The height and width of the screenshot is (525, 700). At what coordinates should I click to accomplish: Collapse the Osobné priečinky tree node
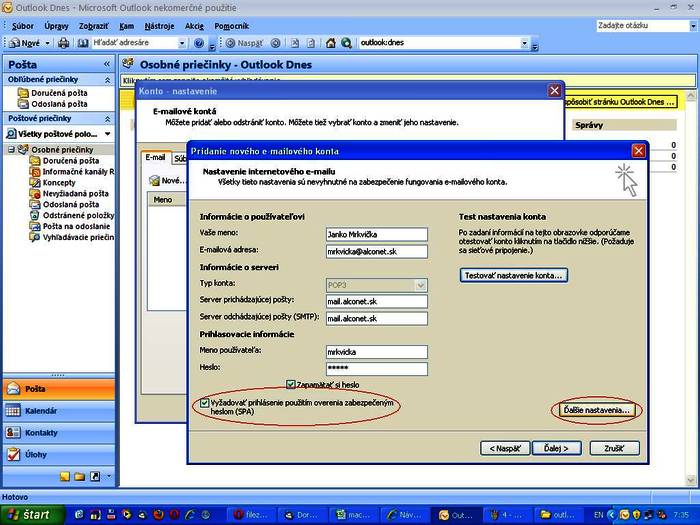12,150
